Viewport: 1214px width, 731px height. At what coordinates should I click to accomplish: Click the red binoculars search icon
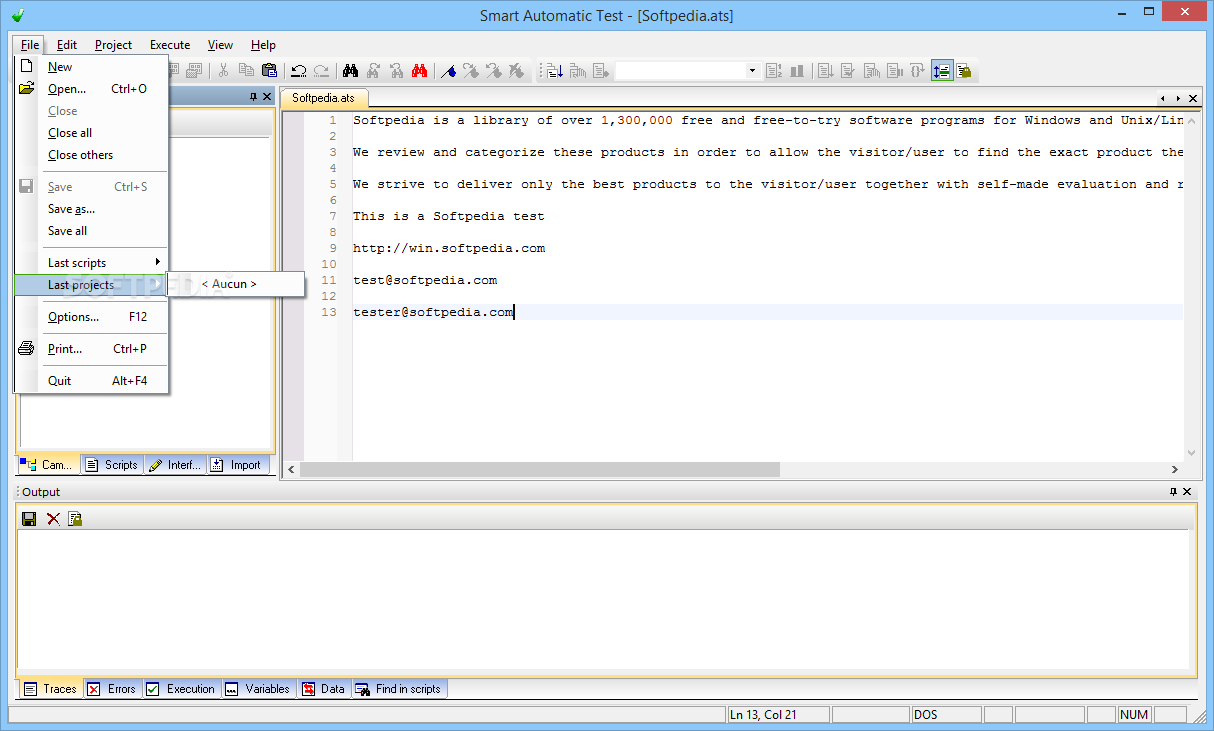[419, 70]
